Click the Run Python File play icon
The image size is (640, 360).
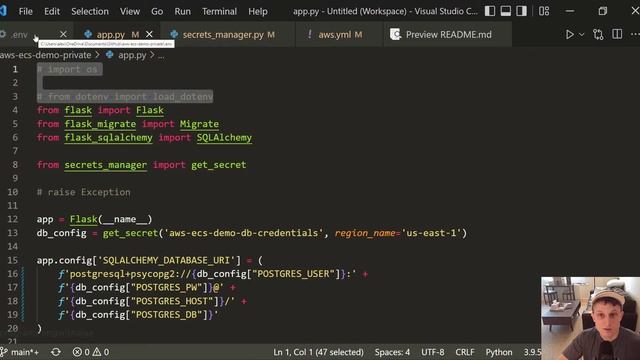(569, 35)
